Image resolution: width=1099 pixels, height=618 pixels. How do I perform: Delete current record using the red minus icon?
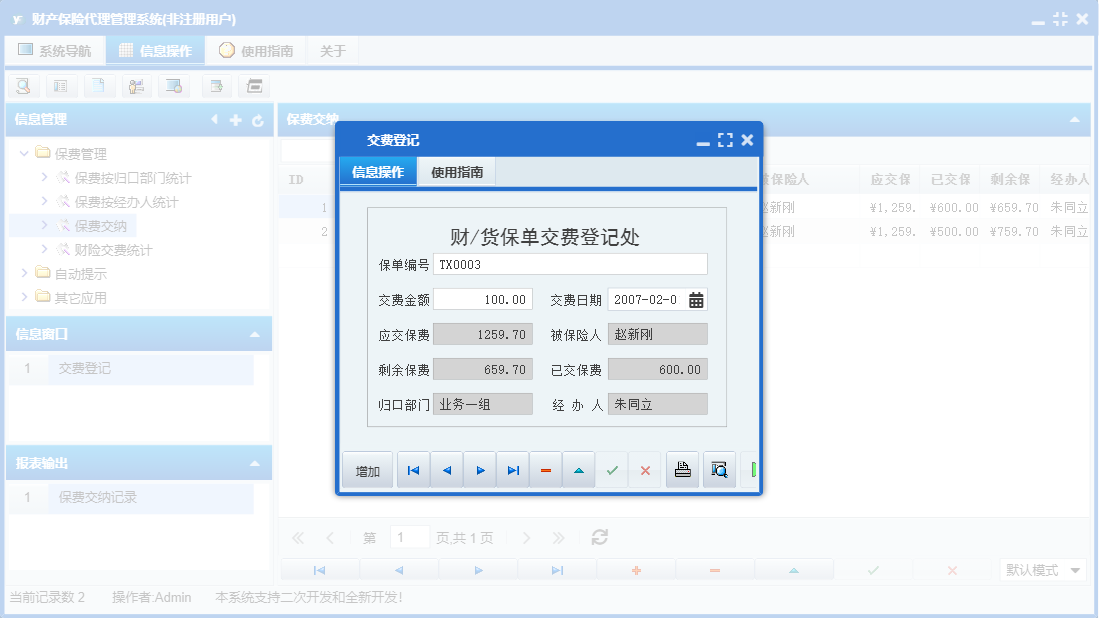tap(546, 469)
